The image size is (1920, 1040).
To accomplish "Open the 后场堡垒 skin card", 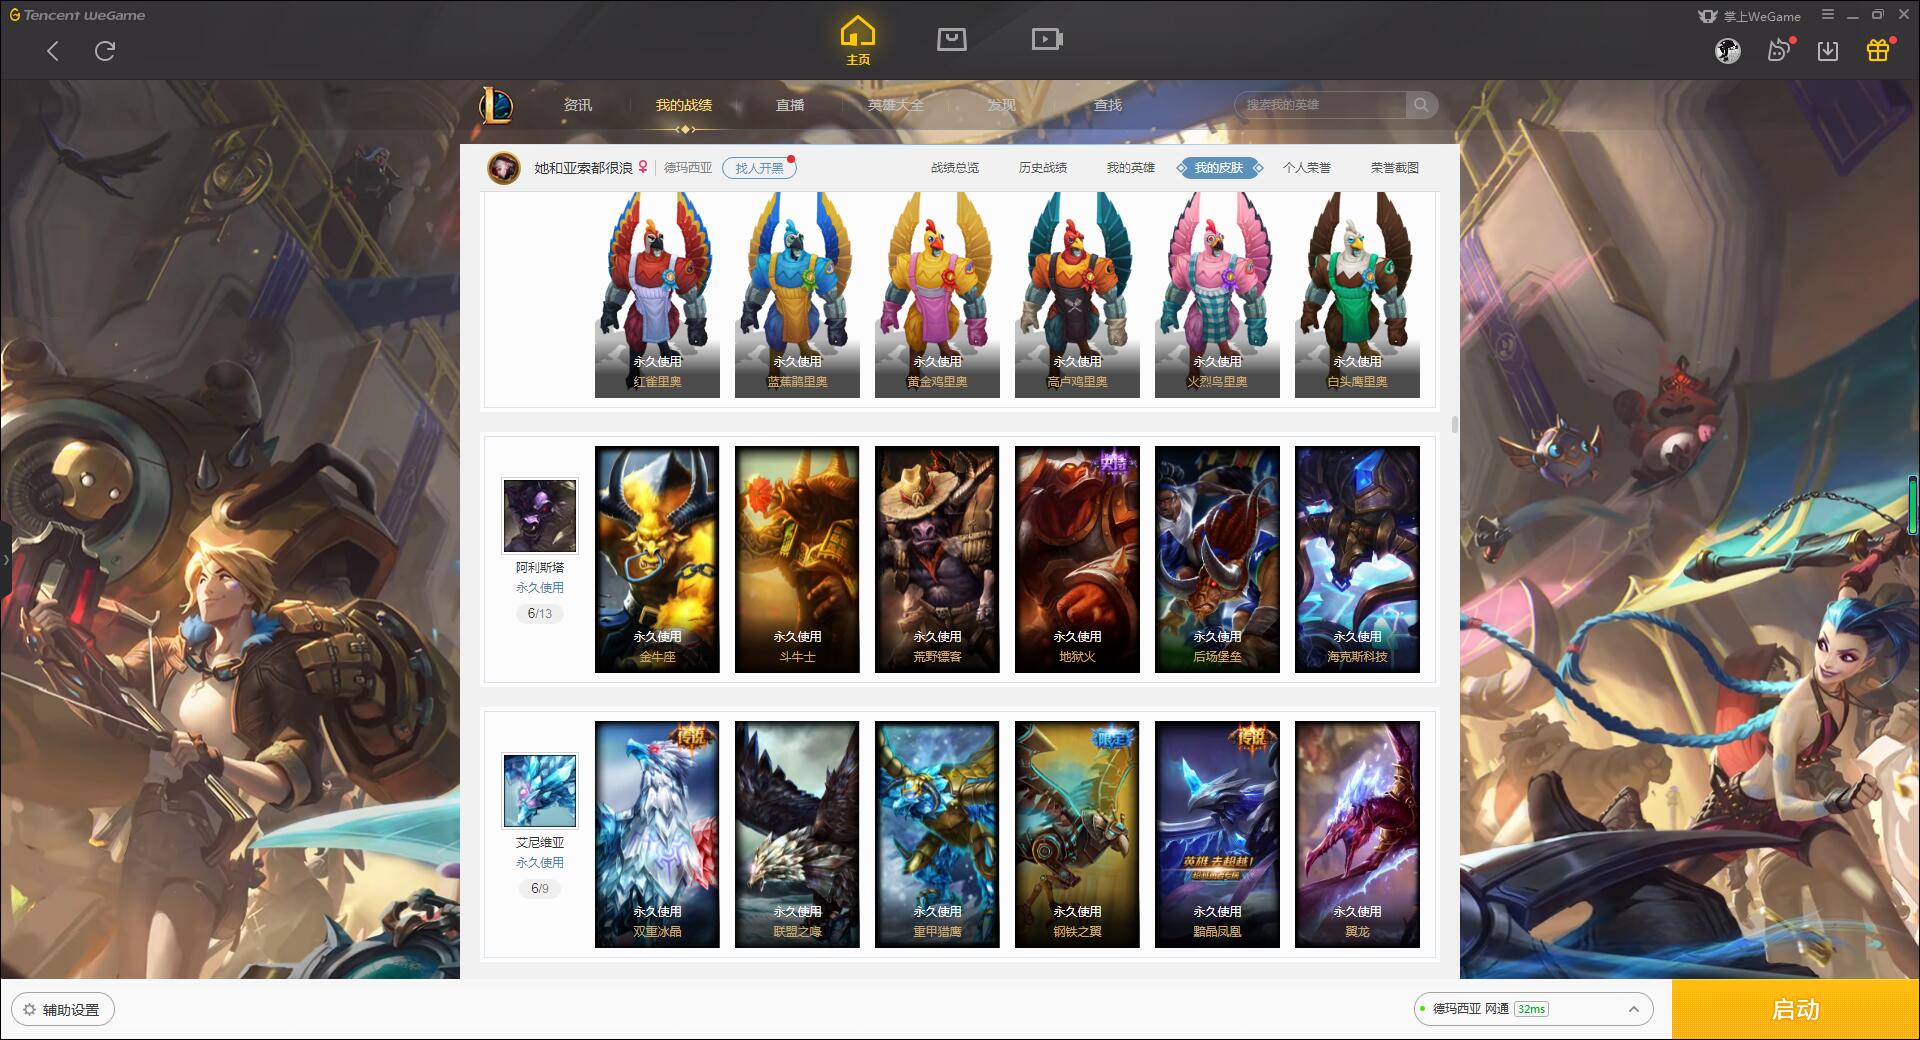I will point(1217,559).
